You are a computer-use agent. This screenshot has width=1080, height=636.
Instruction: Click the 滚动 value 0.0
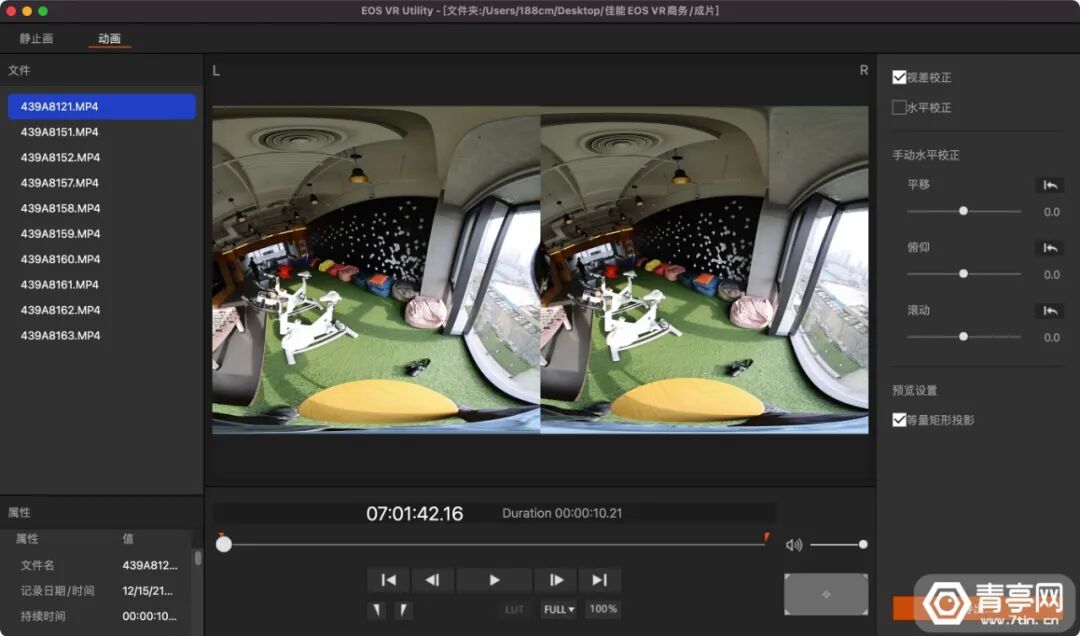1051,338
